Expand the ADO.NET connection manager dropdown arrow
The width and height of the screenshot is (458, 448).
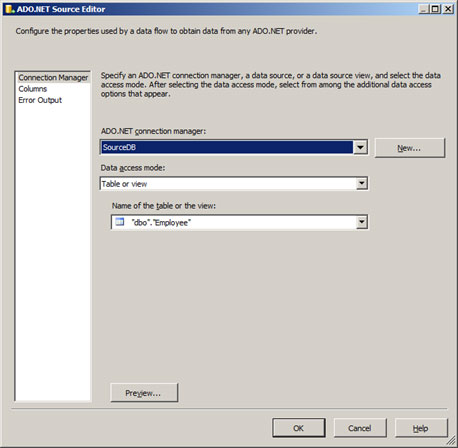pos(360,147)
